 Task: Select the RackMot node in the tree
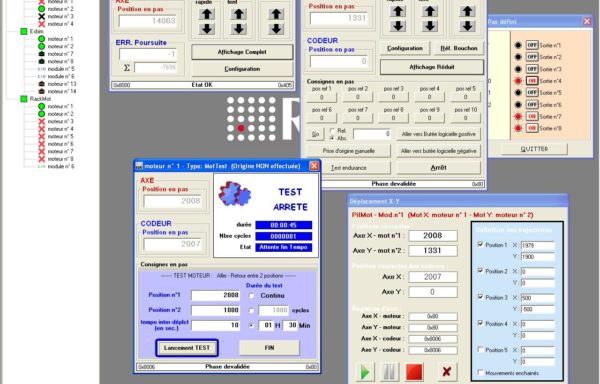pos(40,99)
